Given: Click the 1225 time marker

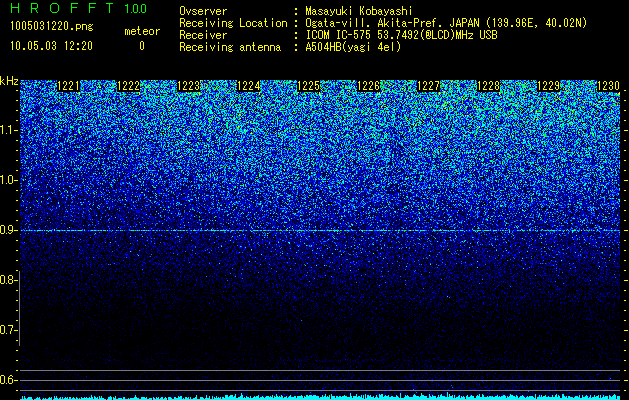Looking at the screenshot, I should 308,86.
